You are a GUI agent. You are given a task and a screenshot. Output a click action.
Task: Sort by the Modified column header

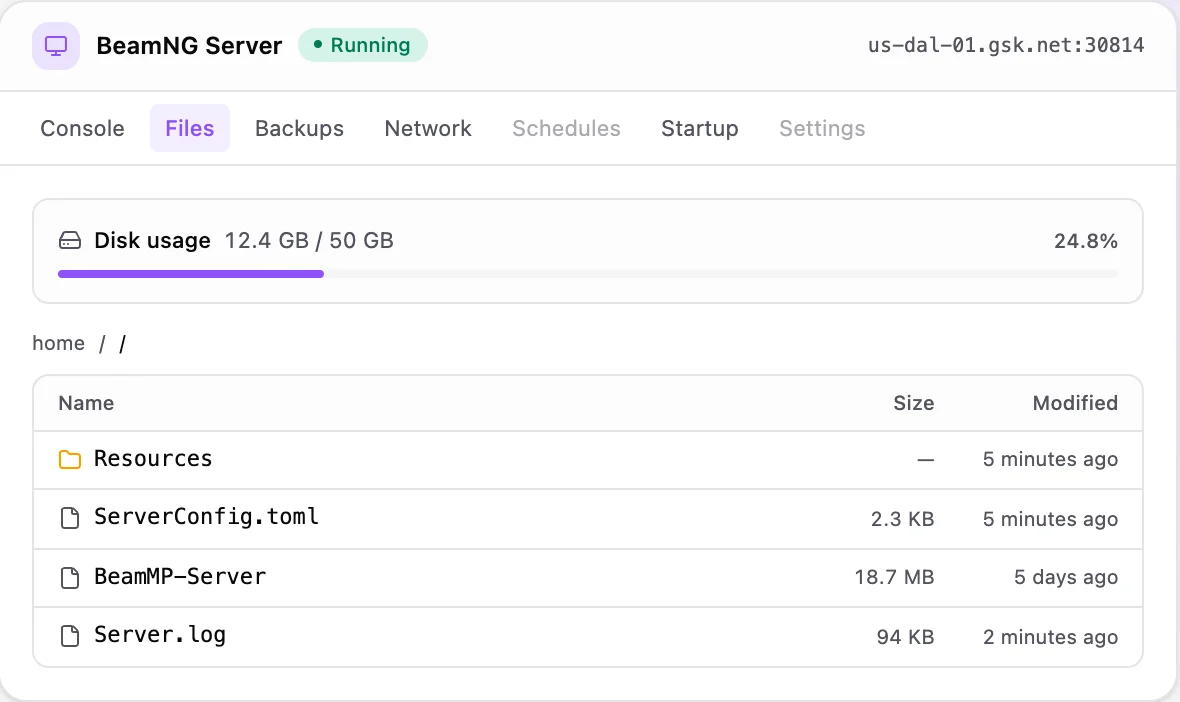(x=1075, y=403)
